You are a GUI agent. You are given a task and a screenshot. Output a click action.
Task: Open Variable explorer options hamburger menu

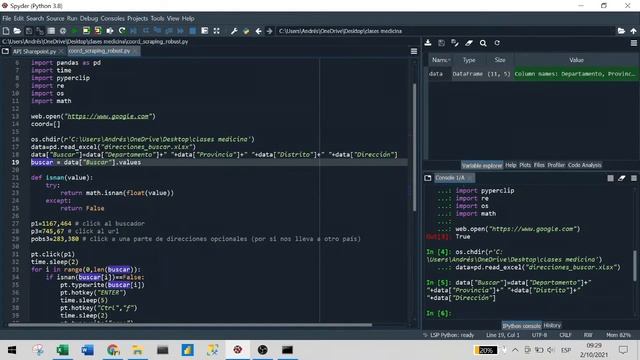click(633, 43)
